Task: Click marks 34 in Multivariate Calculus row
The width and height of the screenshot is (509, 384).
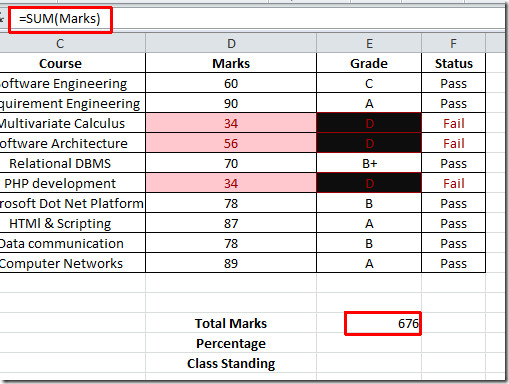Action: pos(231,123)
